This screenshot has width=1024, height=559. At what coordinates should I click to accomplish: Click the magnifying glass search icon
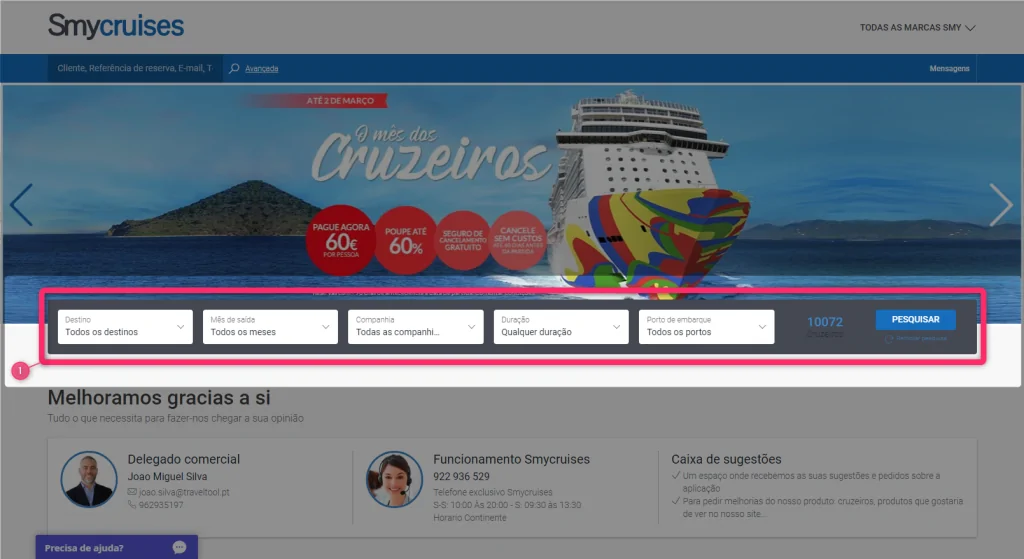coord(234,69)
